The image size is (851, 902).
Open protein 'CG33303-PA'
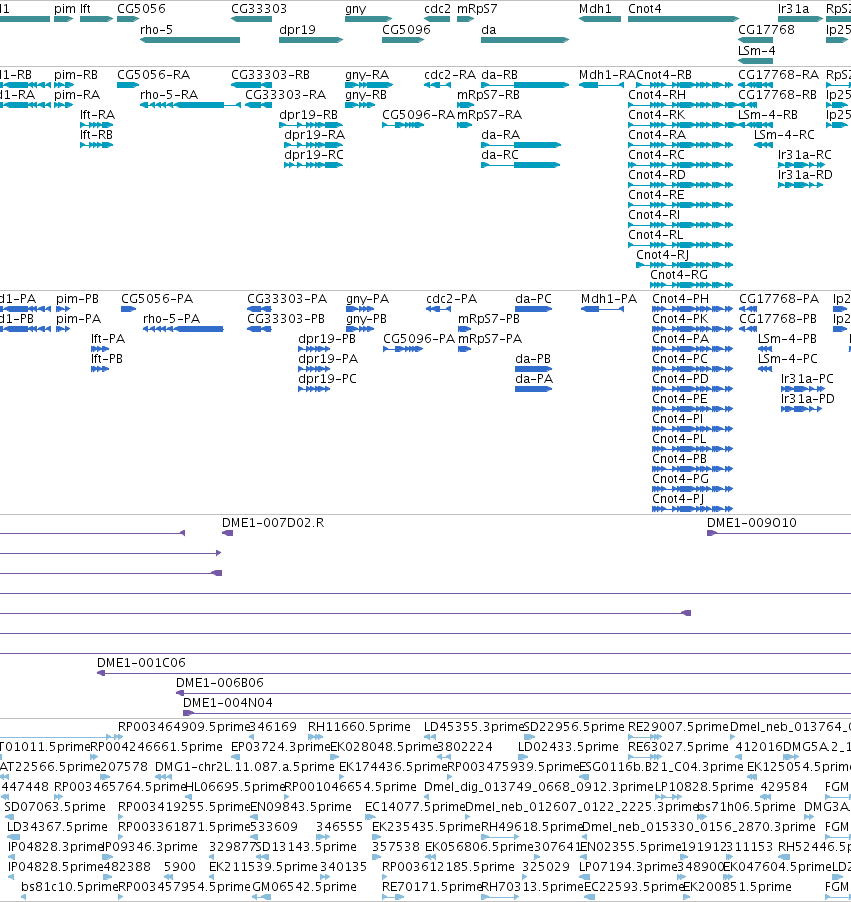[x=287, y=299]
